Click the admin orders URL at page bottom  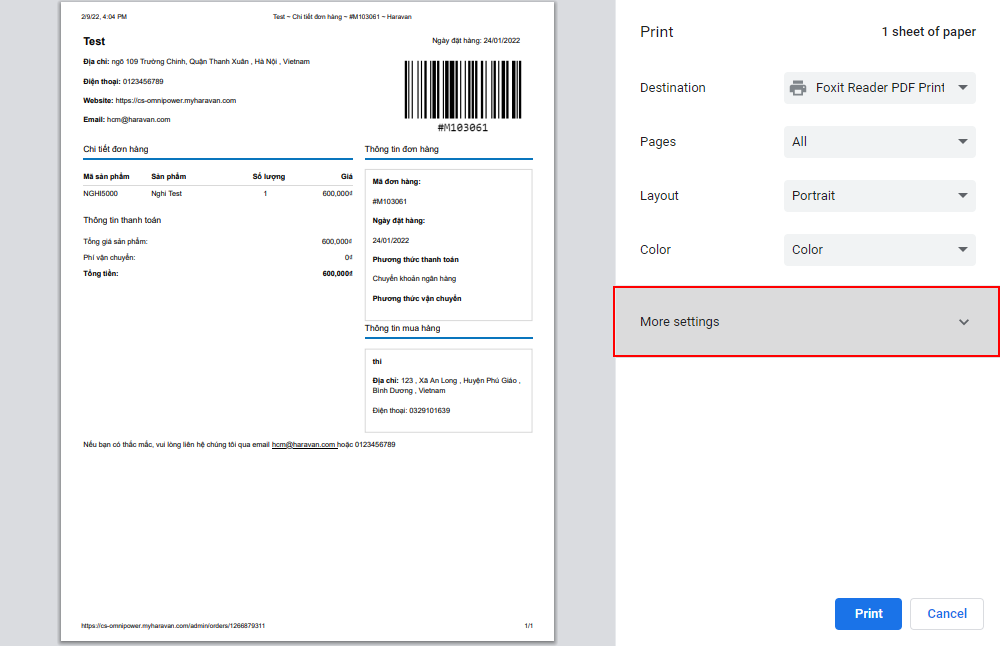(x=173, y=626)
